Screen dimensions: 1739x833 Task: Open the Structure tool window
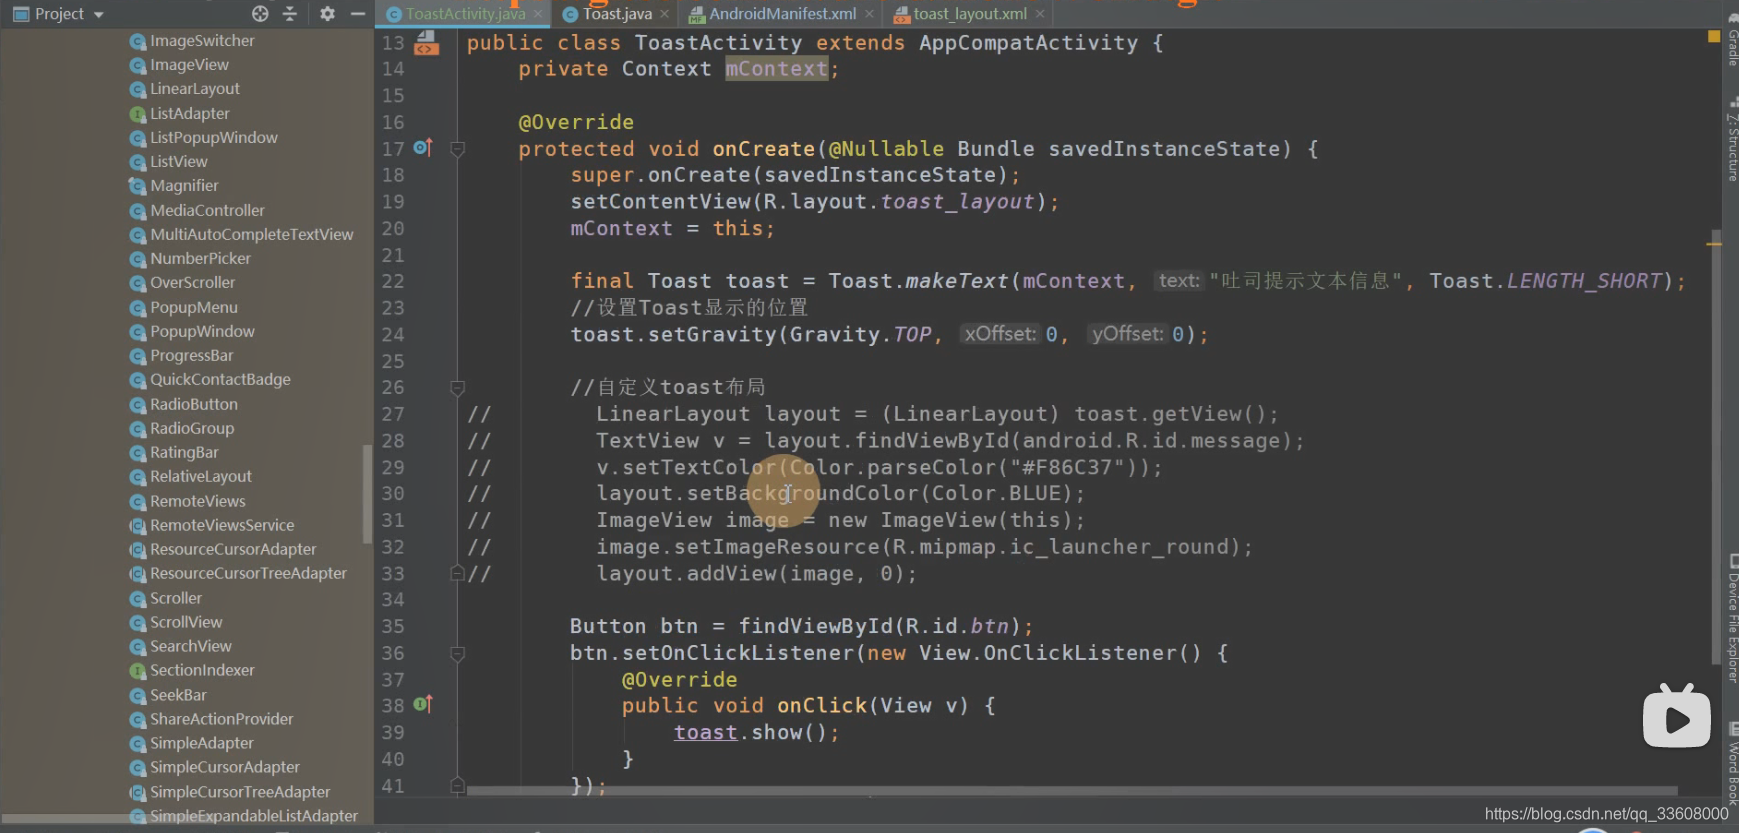tap(1731, 140)
